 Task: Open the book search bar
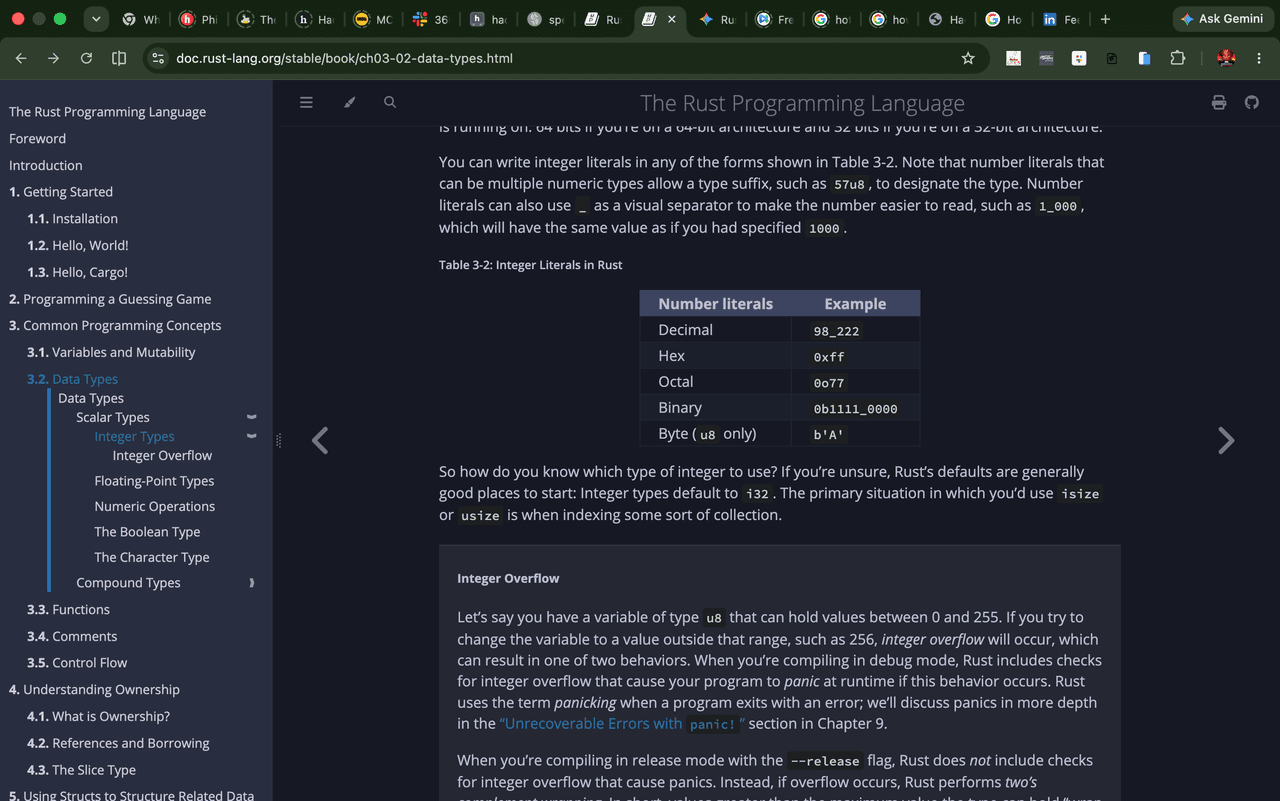pos(390,102)
